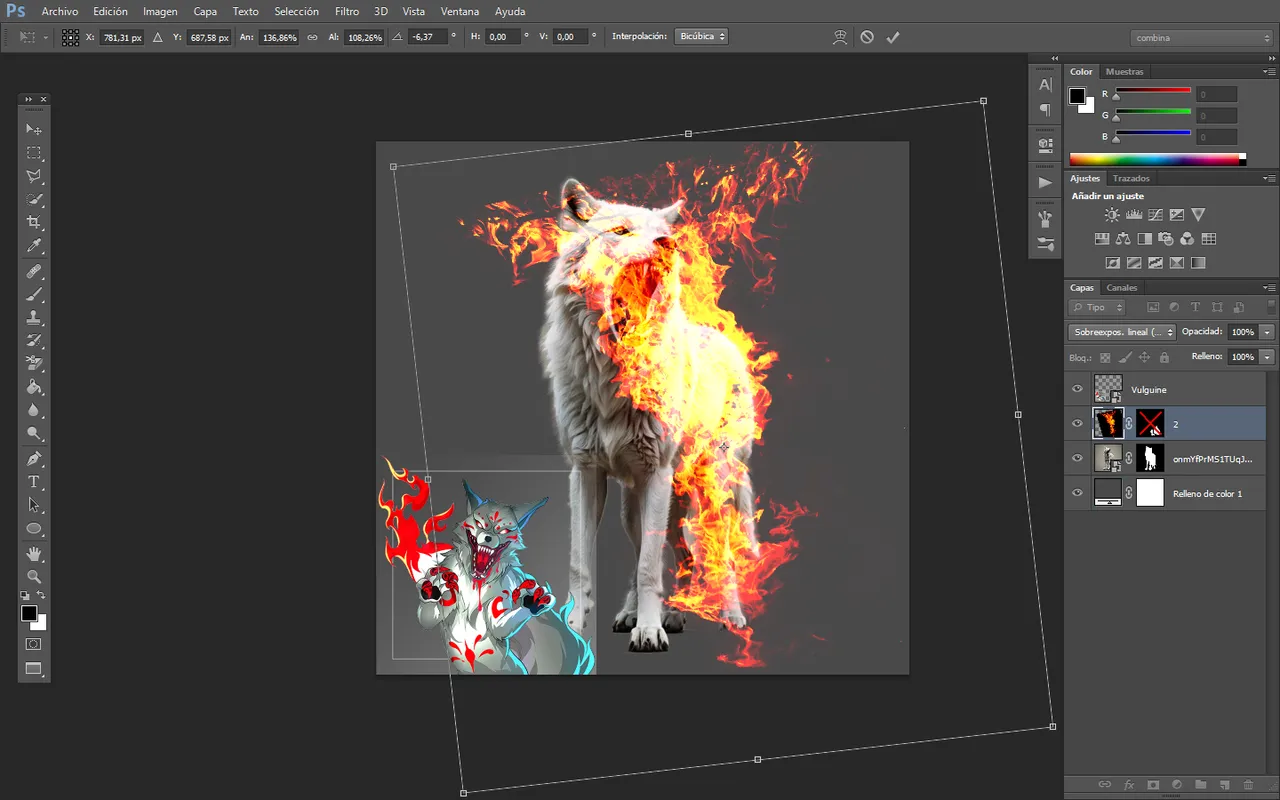Open the Color panel options menu
The image size is (1280, 800).
(x=1269, y=72)
